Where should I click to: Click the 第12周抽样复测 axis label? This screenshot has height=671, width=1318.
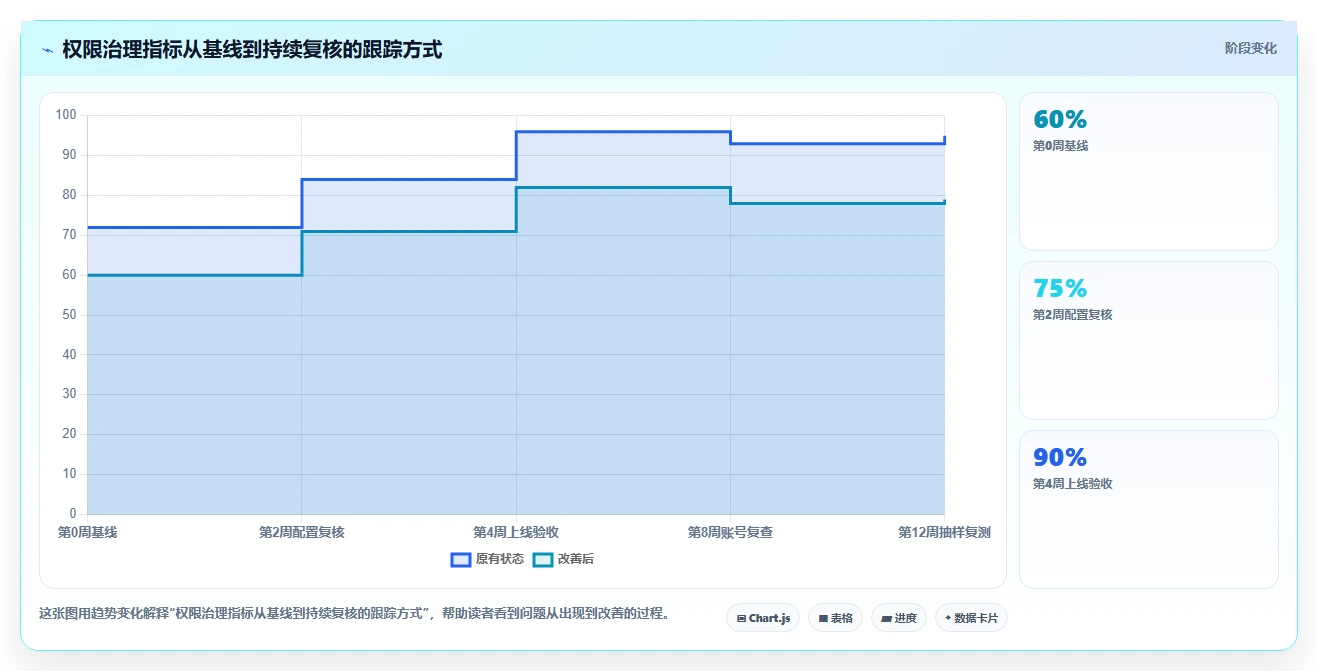tap(944, 532)
